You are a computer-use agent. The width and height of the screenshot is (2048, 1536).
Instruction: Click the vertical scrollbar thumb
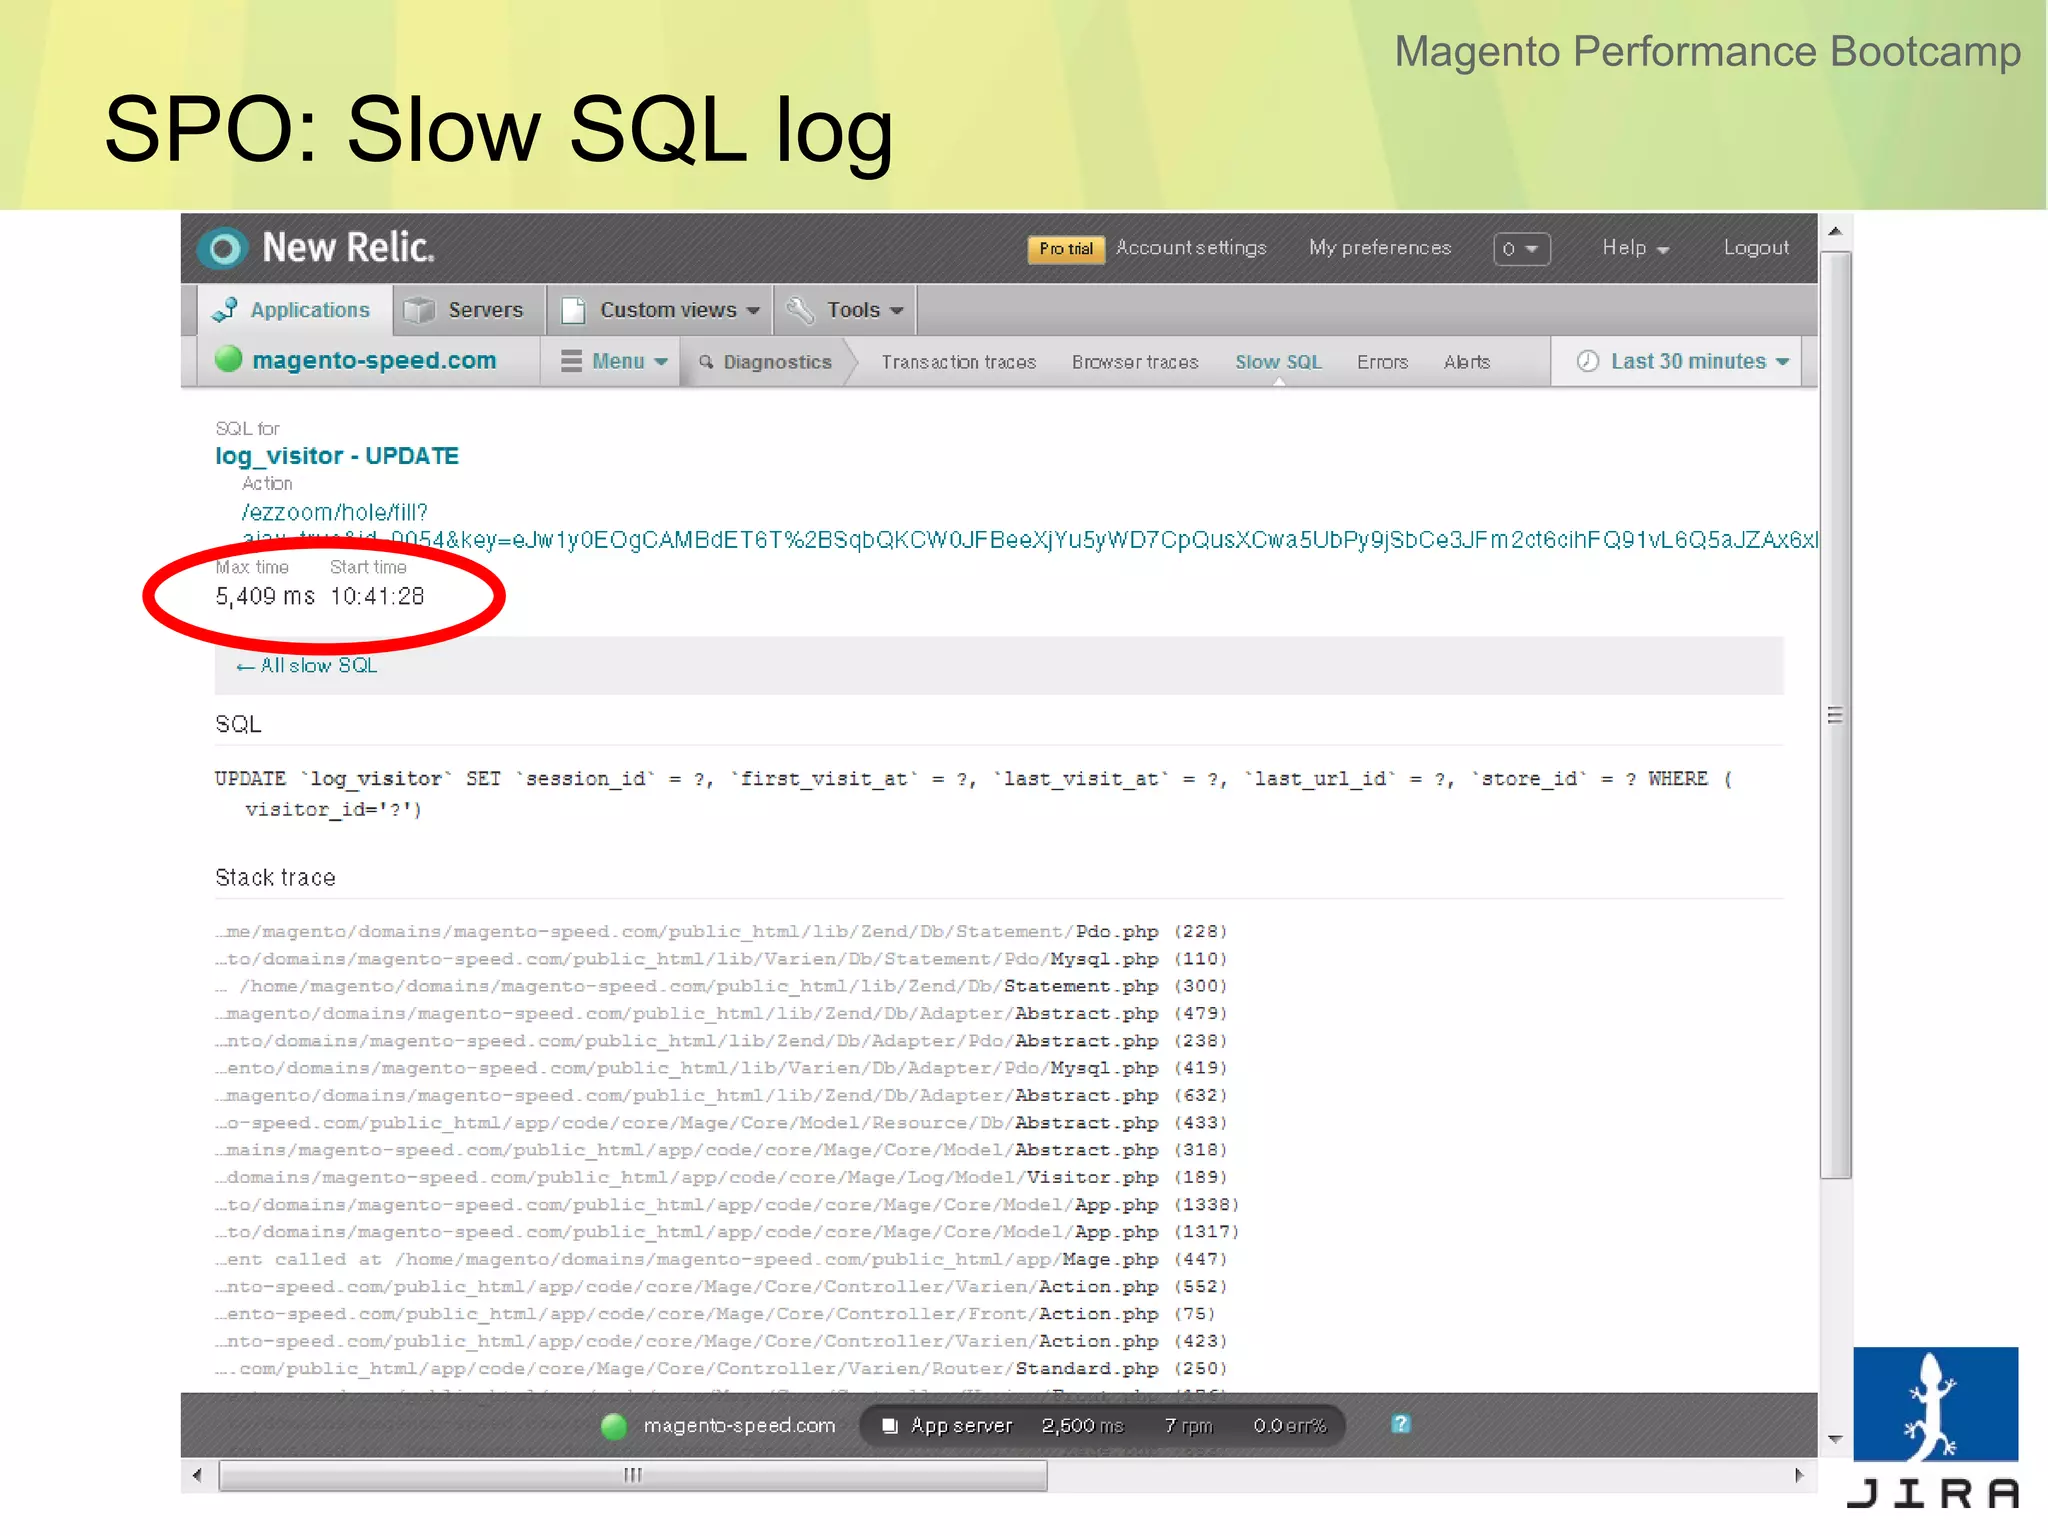(1835, 715)
